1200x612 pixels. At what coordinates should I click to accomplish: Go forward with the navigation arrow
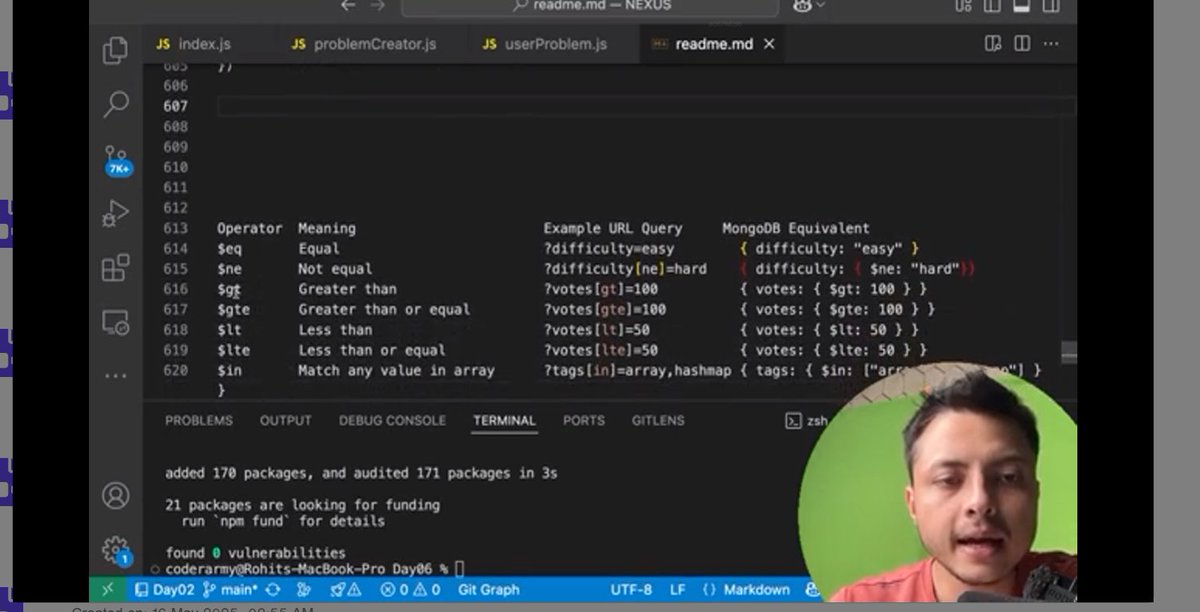coord(376,5)
